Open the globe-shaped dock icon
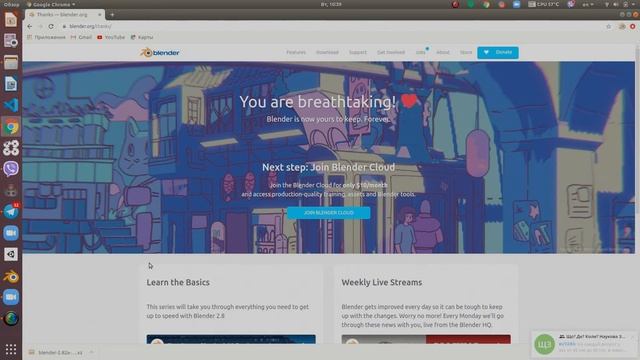This screenshot has height=360, width=640. tap(11, 318)
